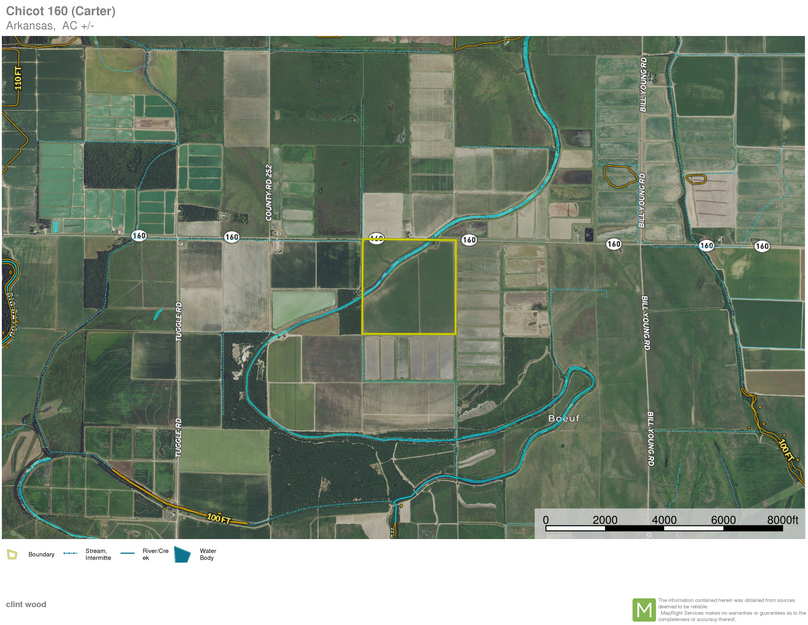808x625 pixels.
Task: Click the Water Body legend label
Action: (x=207, y=554)
